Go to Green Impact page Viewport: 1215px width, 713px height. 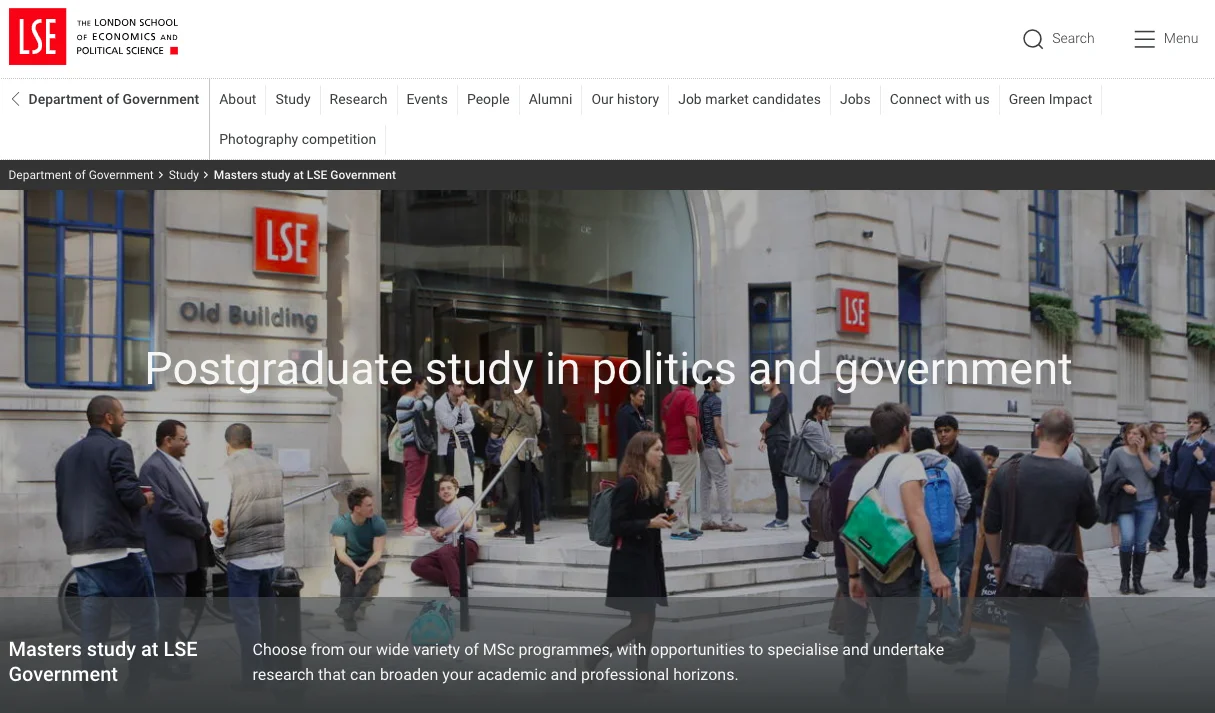pyautogui.click(x=1050, y=99)
